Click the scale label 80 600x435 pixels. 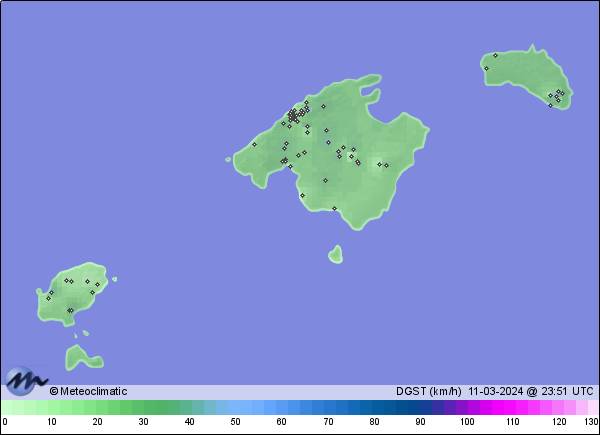(x=374, y=422)
